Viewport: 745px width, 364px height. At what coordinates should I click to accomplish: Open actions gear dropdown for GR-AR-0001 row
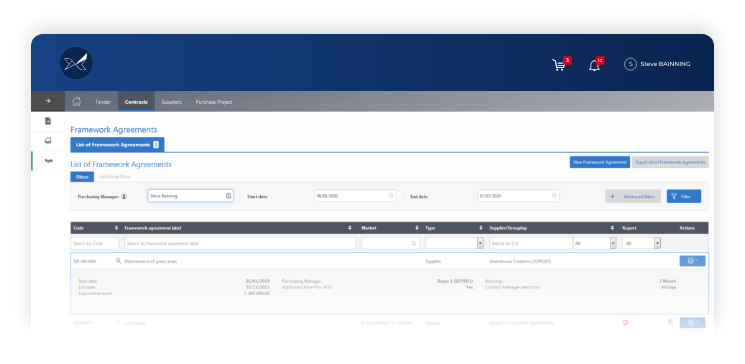click(x=692, y=261)
